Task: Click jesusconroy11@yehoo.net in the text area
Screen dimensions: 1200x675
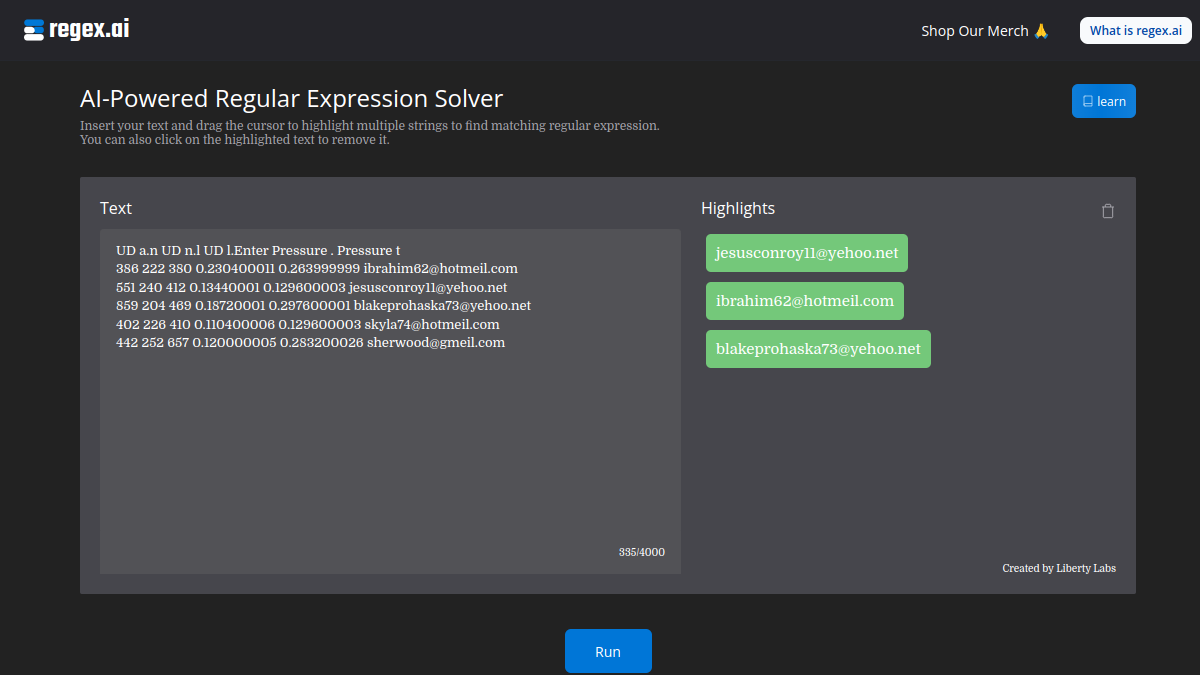Action: [428, 287]
